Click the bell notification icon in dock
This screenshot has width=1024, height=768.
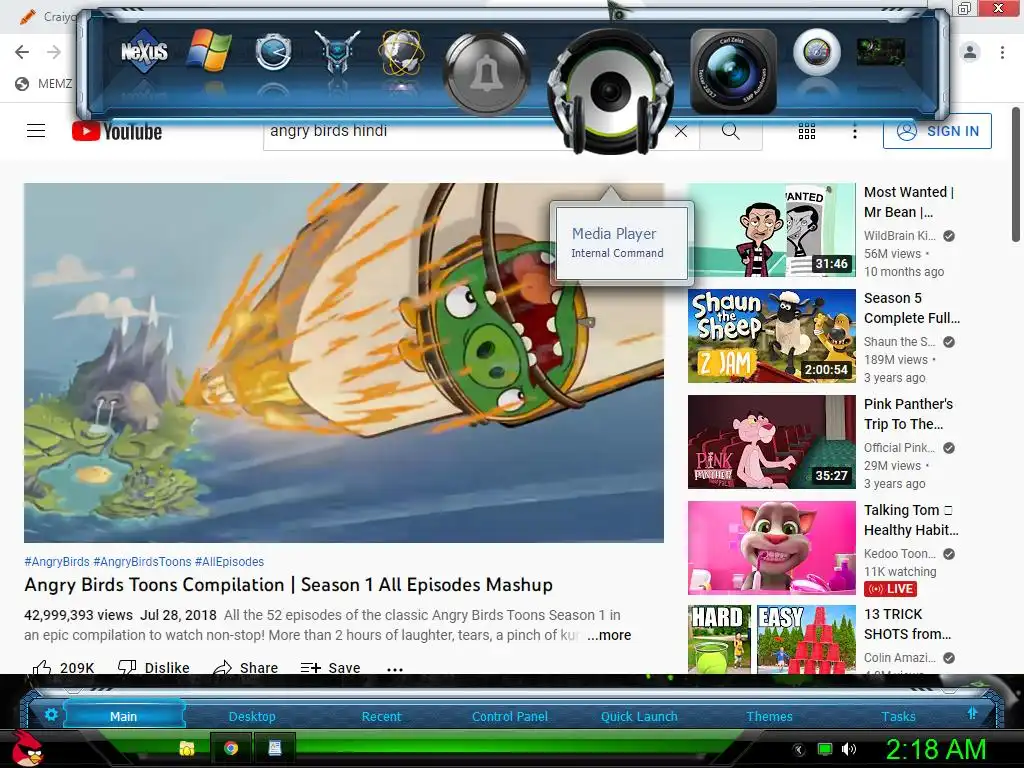pyautogui.click(x=486, y=72)
